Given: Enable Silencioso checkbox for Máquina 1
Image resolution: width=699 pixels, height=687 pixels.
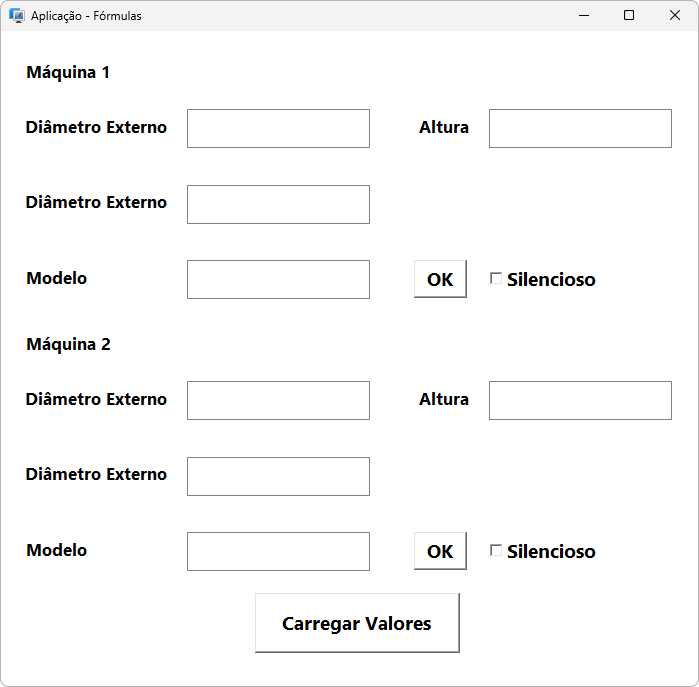Looking at the screenshot, I should 496,279.
